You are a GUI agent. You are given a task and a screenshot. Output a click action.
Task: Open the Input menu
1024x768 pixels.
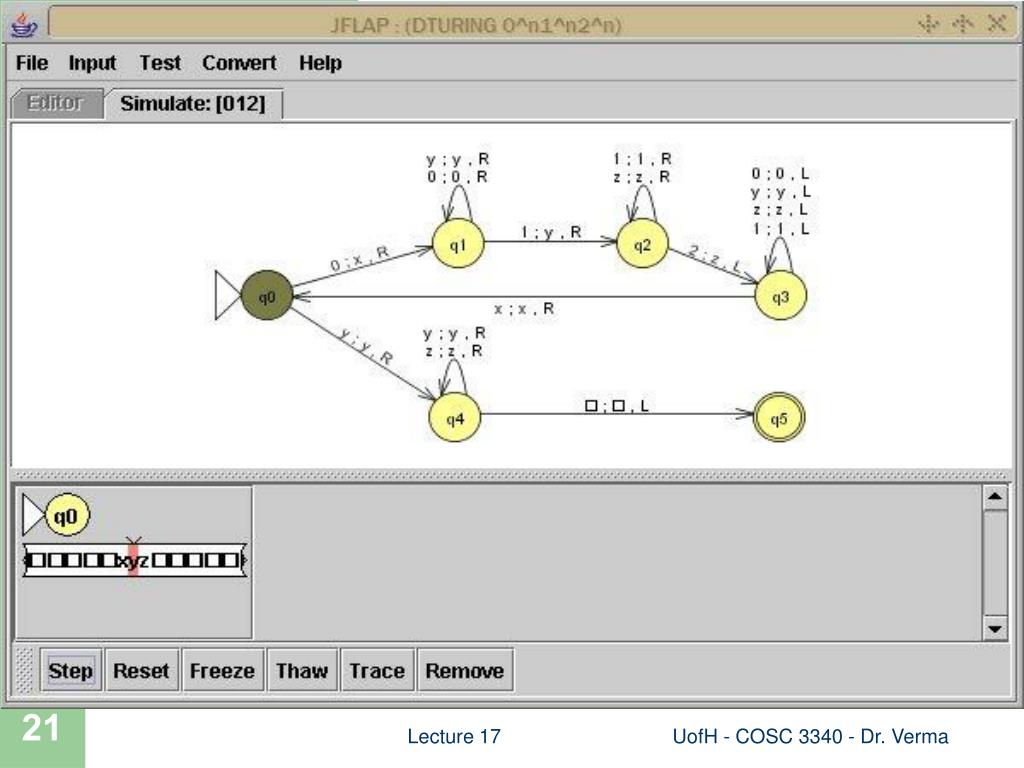(x=92, y=63)
